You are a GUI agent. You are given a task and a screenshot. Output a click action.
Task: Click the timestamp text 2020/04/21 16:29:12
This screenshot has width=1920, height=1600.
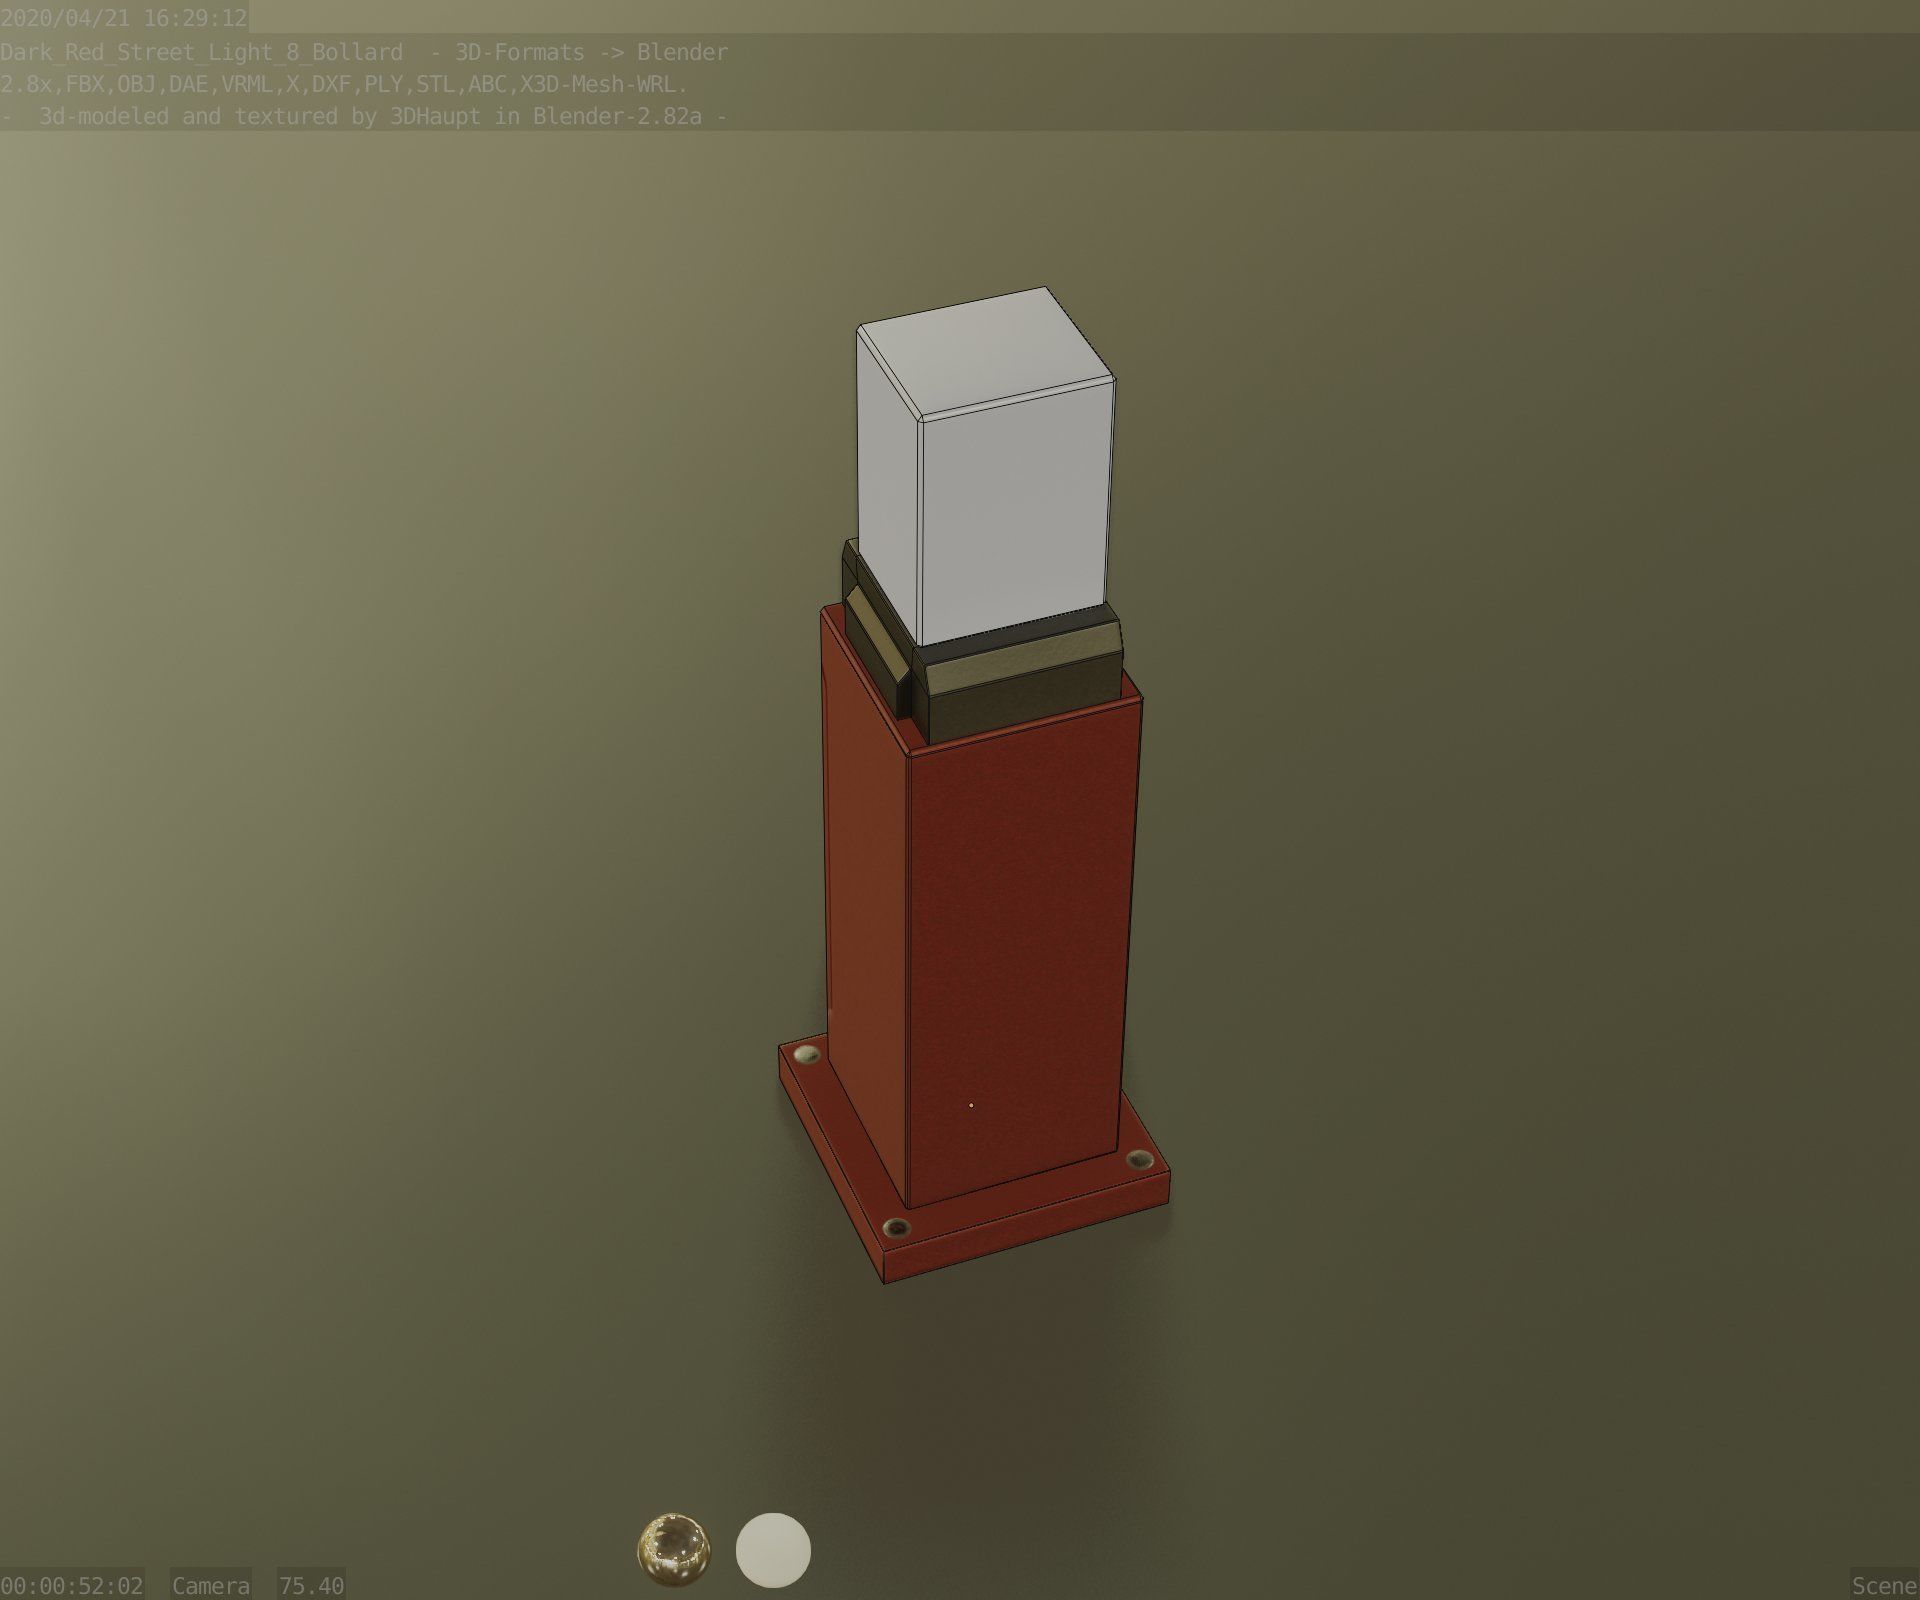(x=124, y=18)
